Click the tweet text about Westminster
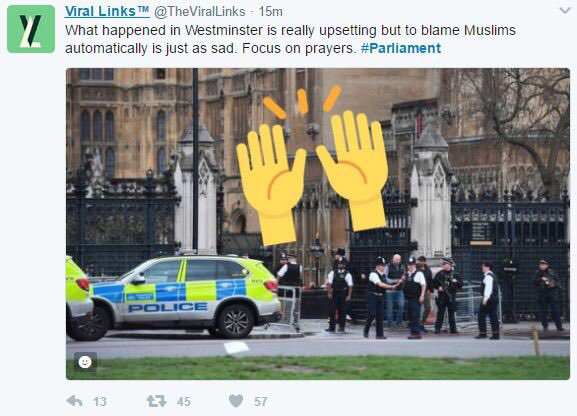This screenshot has width=577, height=416. pyautogui.click(x=290, y=39)
